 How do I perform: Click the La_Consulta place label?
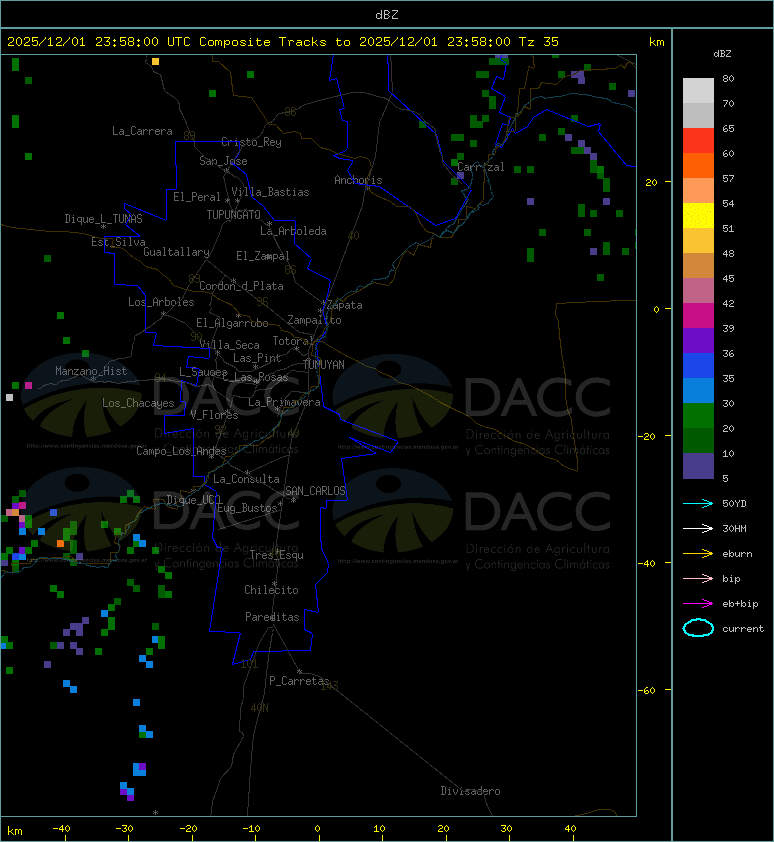(246, 479)
